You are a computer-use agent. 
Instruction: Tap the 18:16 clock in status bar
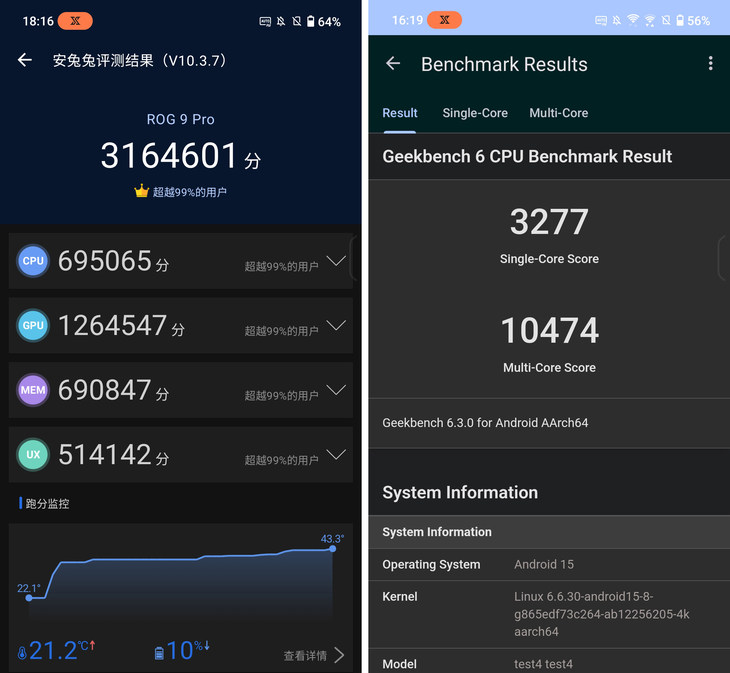(38, 21)
